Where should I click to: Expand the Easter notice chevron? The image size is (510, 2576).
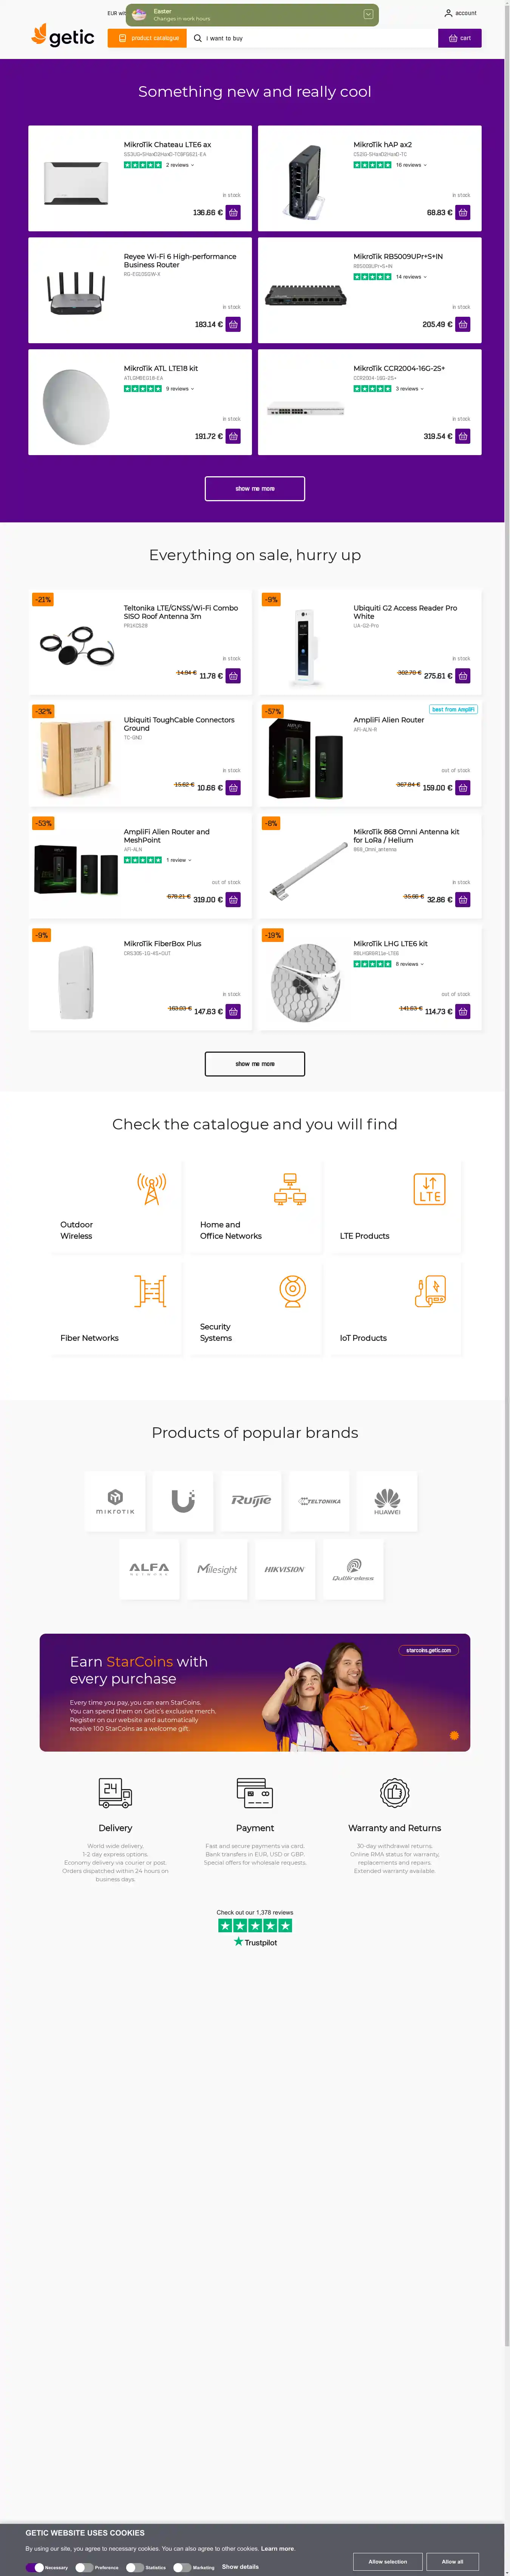368,14
